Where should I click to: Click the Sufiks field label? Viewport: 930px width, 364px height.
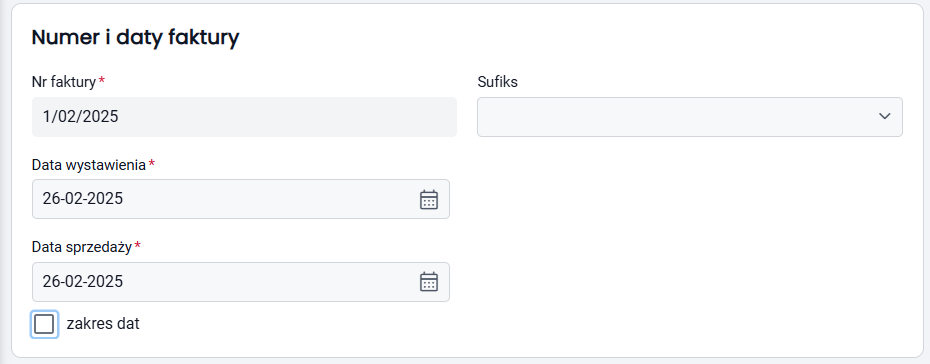497,82
